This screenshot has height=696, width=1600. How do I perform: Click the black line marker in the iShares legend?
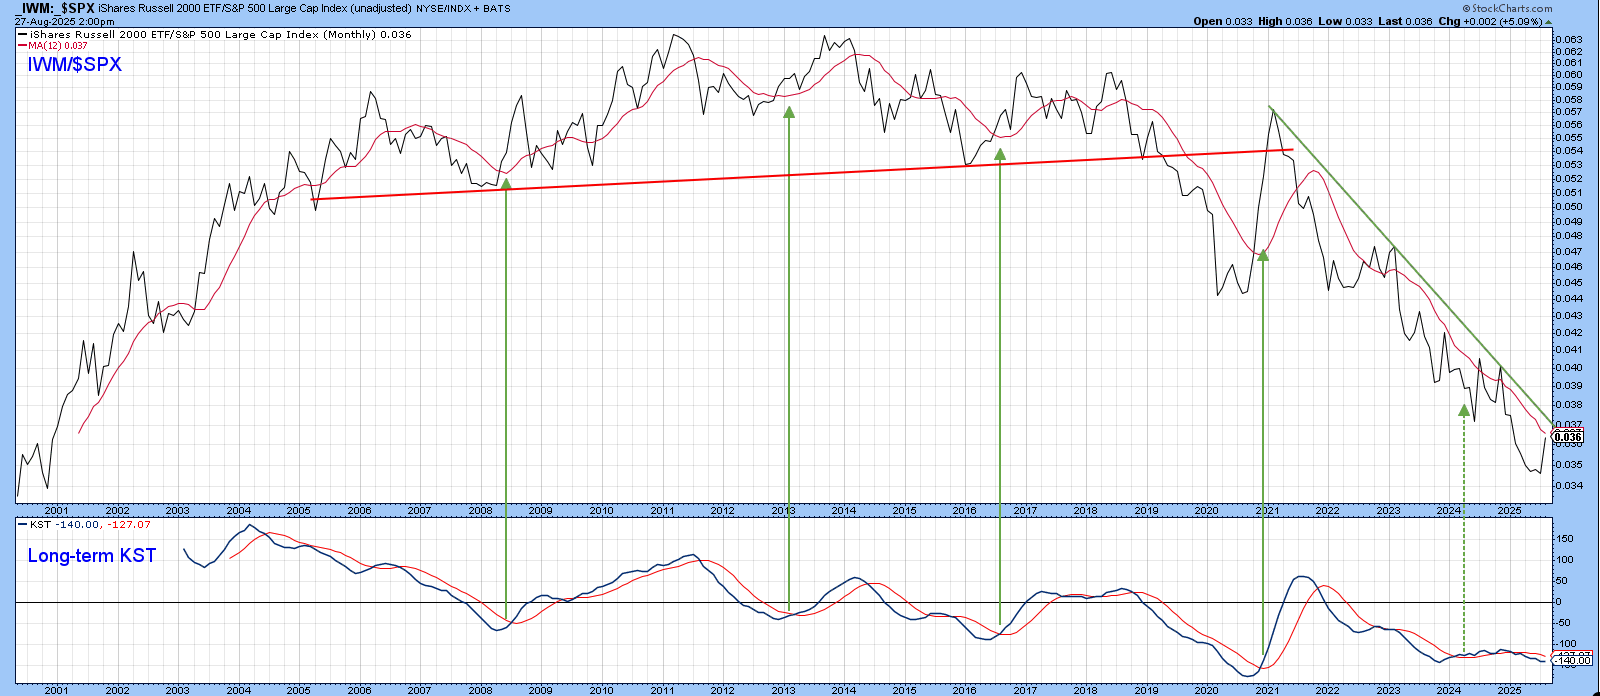tap(22, 35)
